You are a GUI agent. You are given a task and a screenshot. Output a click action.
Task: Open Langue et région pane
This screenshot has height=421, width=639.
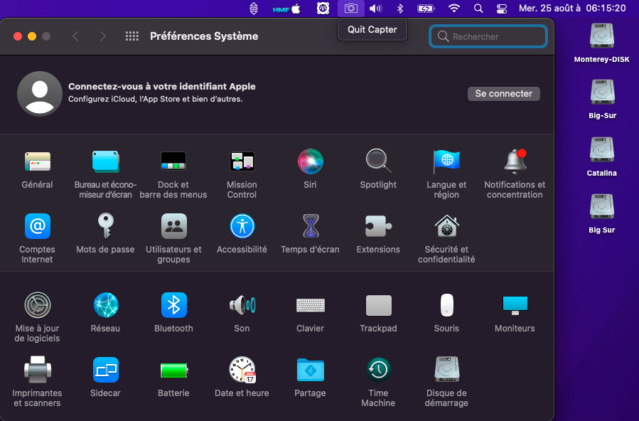click(x=446, y=162)
